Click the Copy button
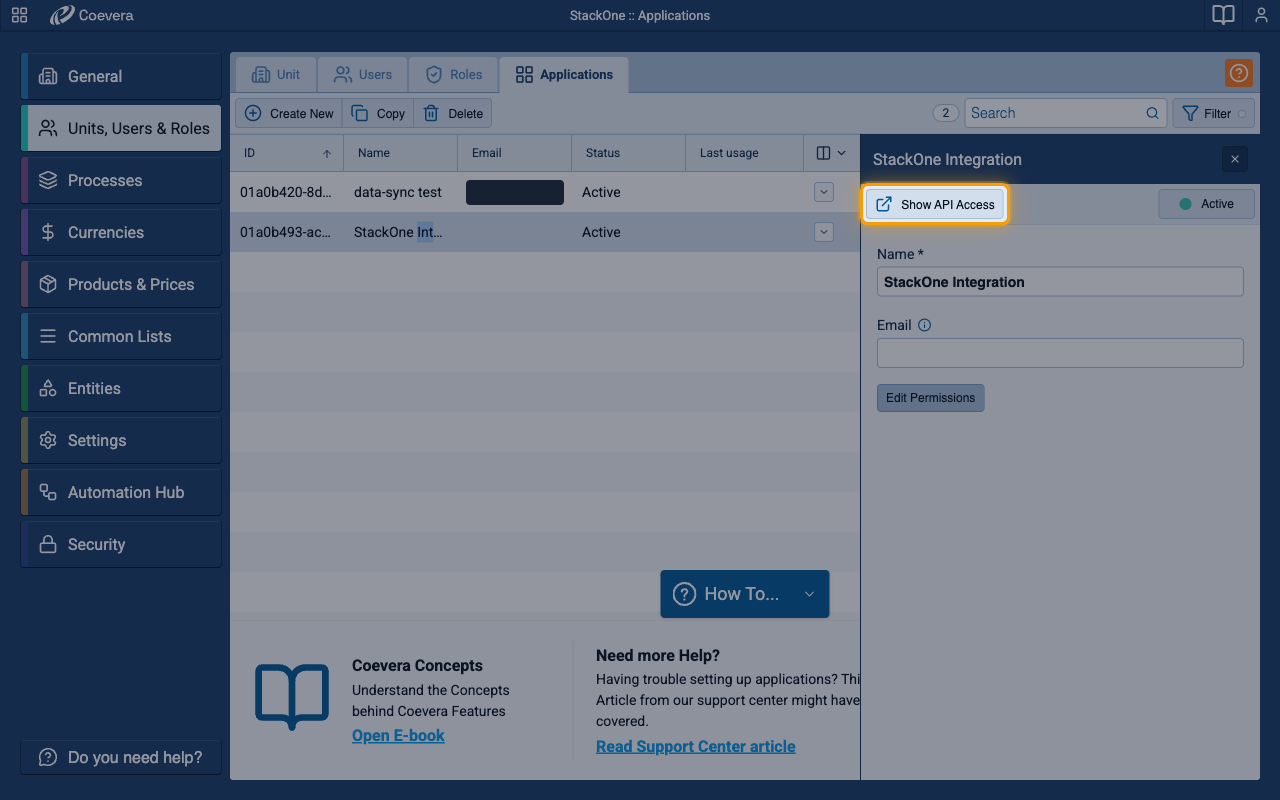 378,113
